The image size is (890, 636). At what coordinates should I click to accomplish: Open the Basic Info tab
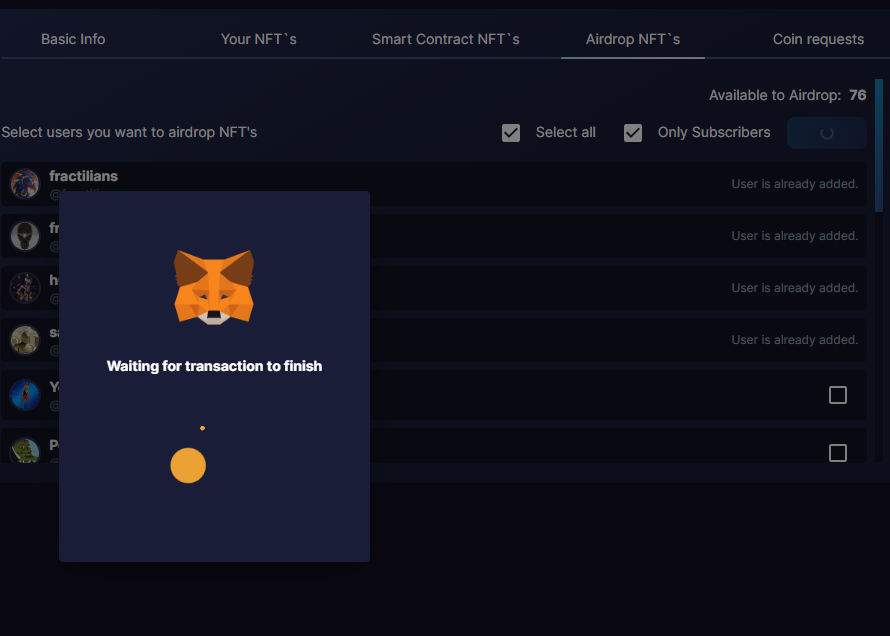(73, 39)
